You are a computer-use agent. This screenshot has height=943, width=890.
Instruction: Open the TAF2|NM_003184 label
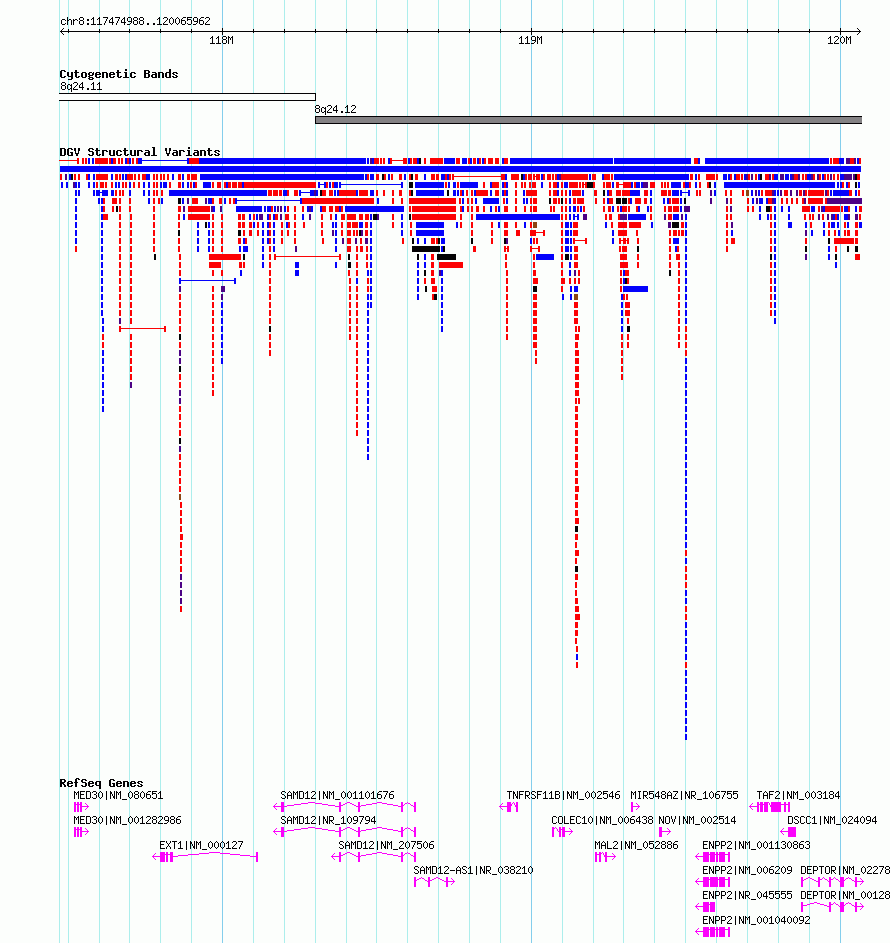pyautogui.click(x=799, y=795)
